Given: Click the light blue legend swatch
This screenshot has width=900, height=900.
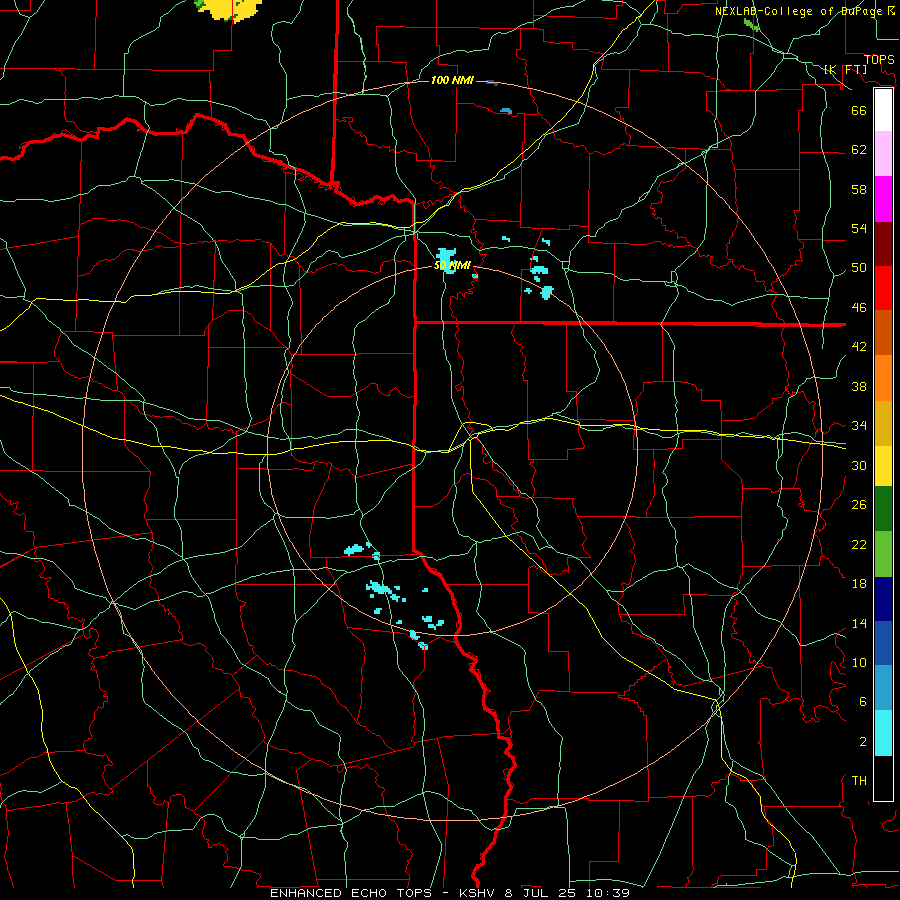Looking at the screenshot, I should (883, 688).
